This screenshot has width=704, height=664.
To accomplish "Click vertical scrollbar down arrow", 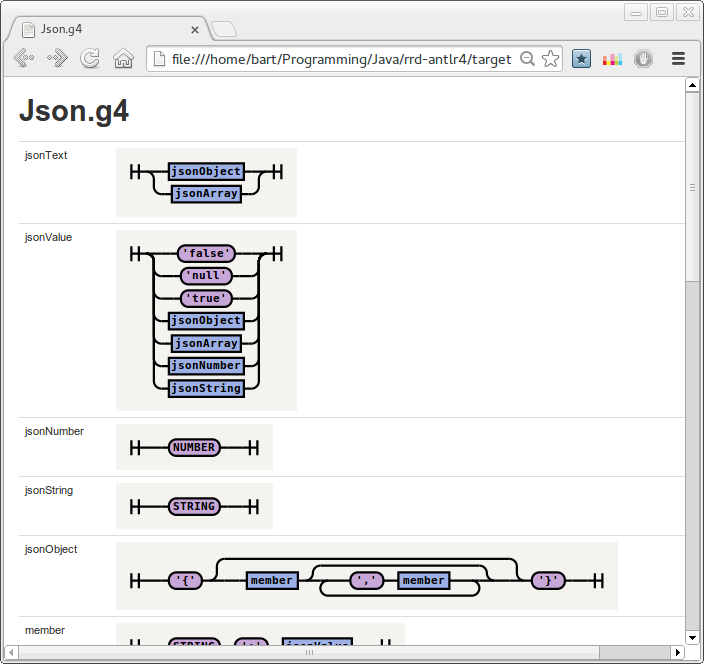I will (x=692, y=638).
